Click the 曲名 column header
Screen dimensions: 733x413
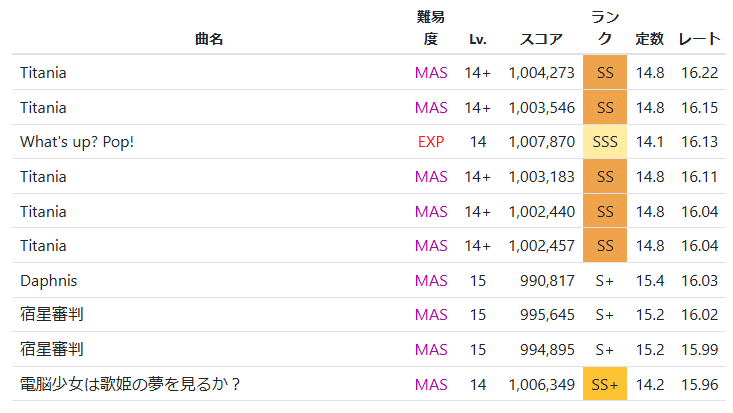[208, 39]
